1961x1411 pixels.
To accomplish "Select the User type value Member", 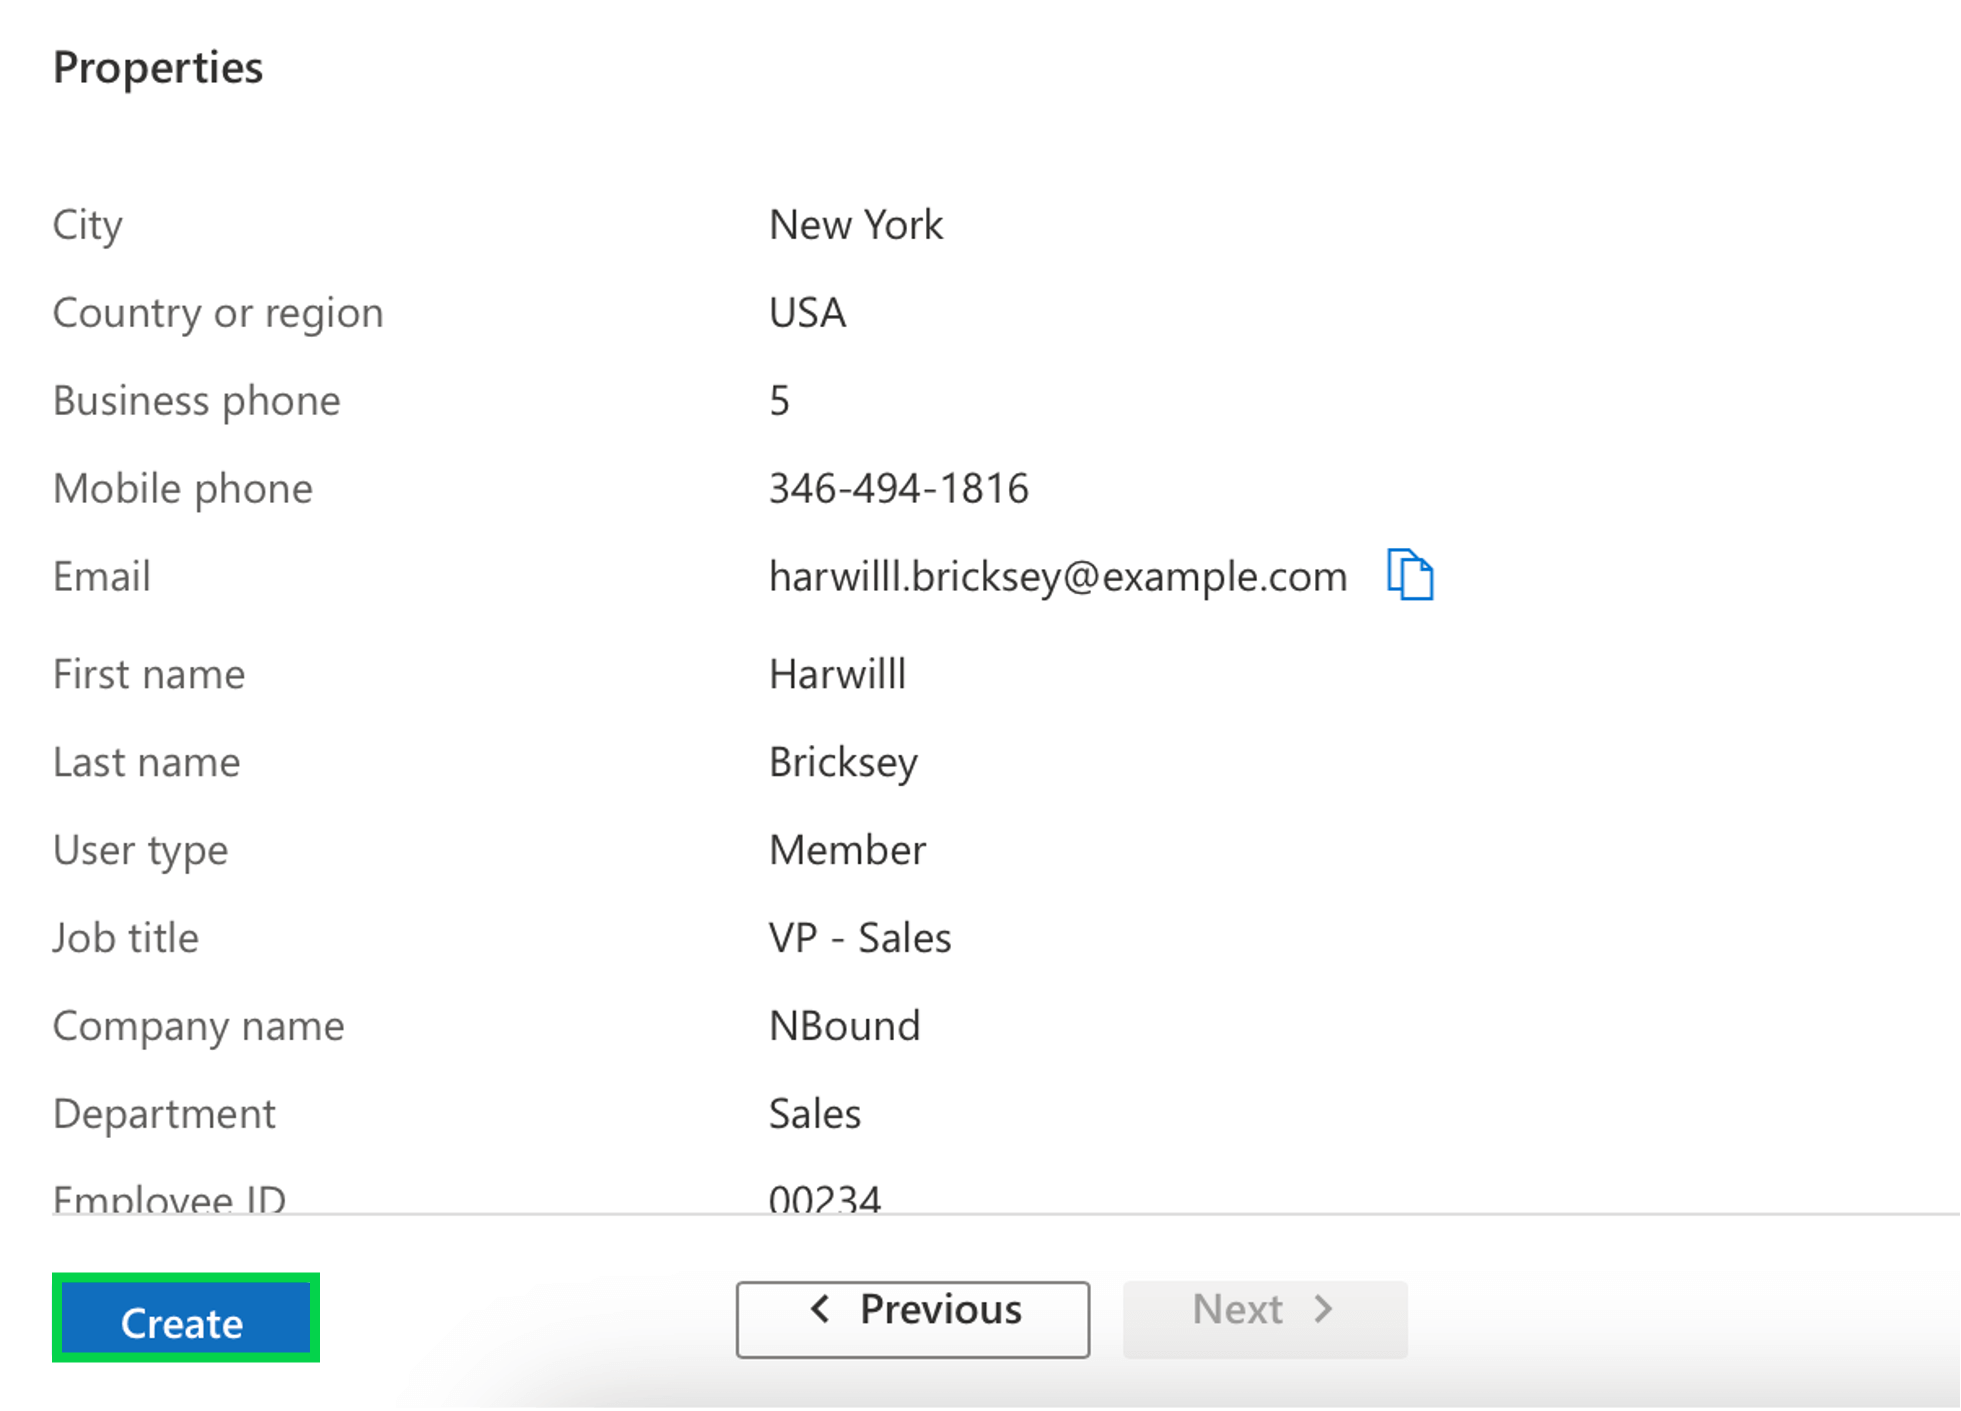I will [846, 850].
